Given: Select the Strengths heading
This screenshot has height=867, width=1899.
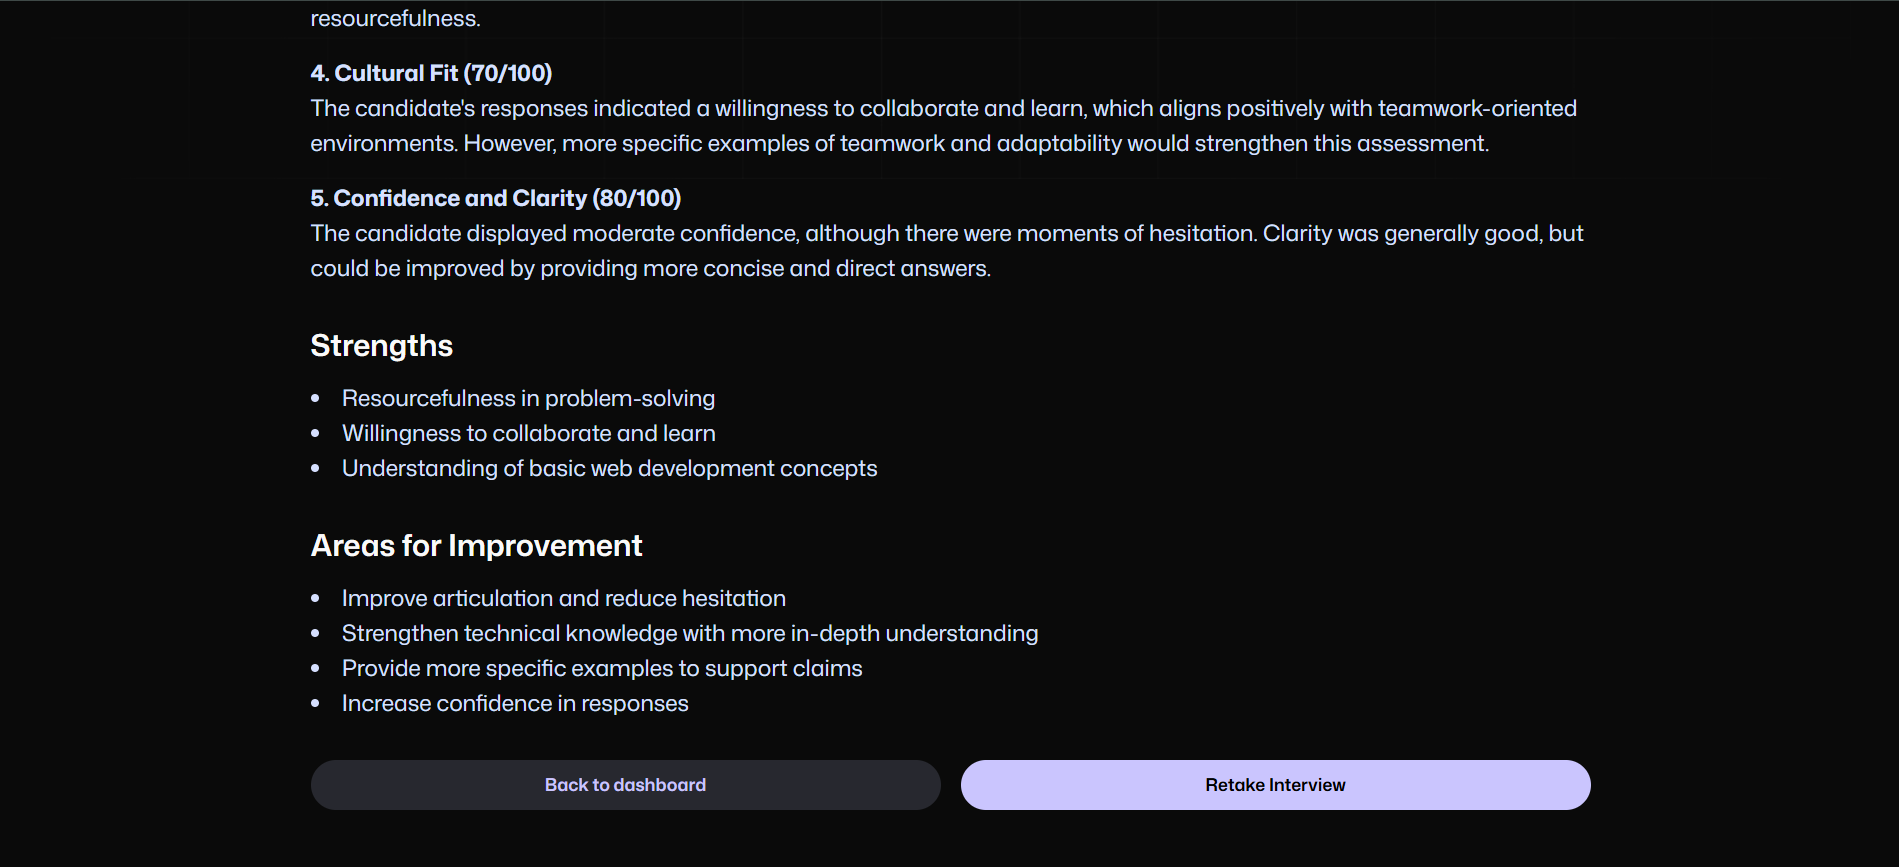Looking at the screenshot, I should (x=382, y=346).
